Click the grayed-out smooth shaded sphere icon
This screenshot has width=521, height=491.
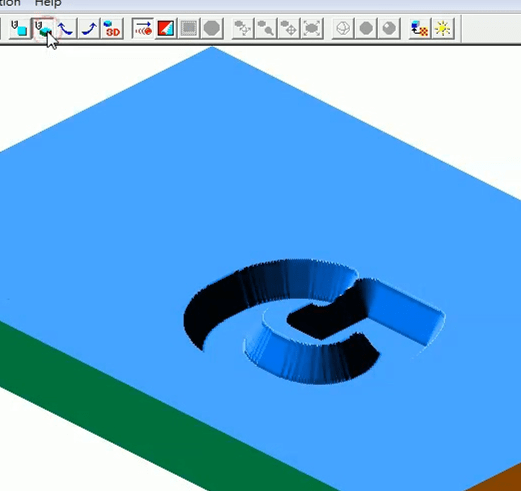pos(389,28)
